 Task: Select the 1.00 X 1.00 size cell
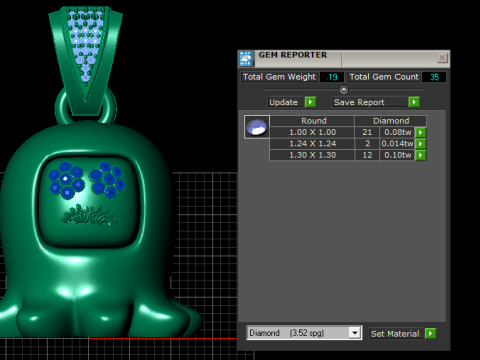[312, 132]
